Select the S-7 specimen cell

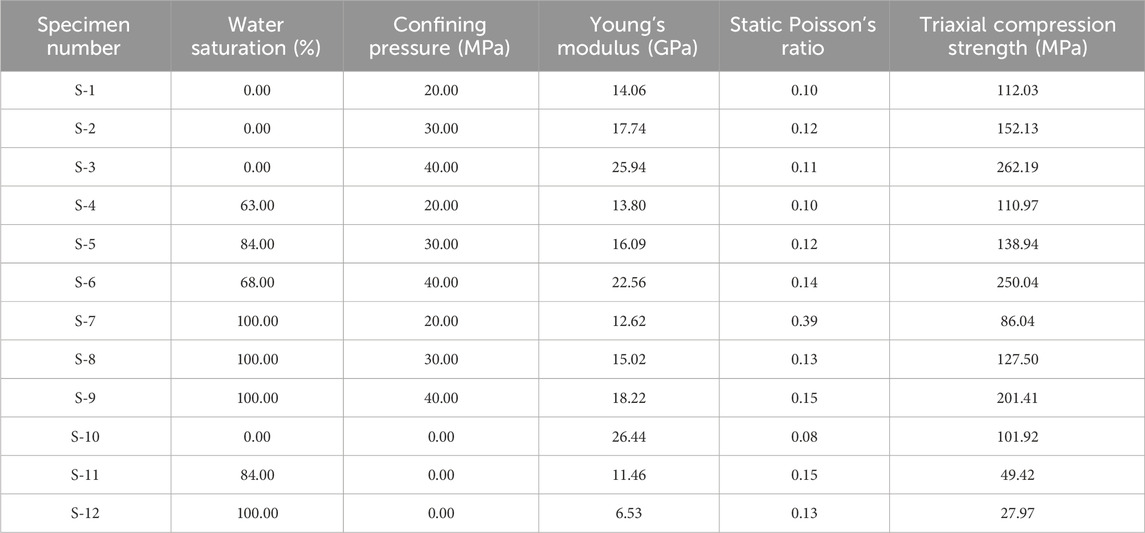click(x=85, y=321)
